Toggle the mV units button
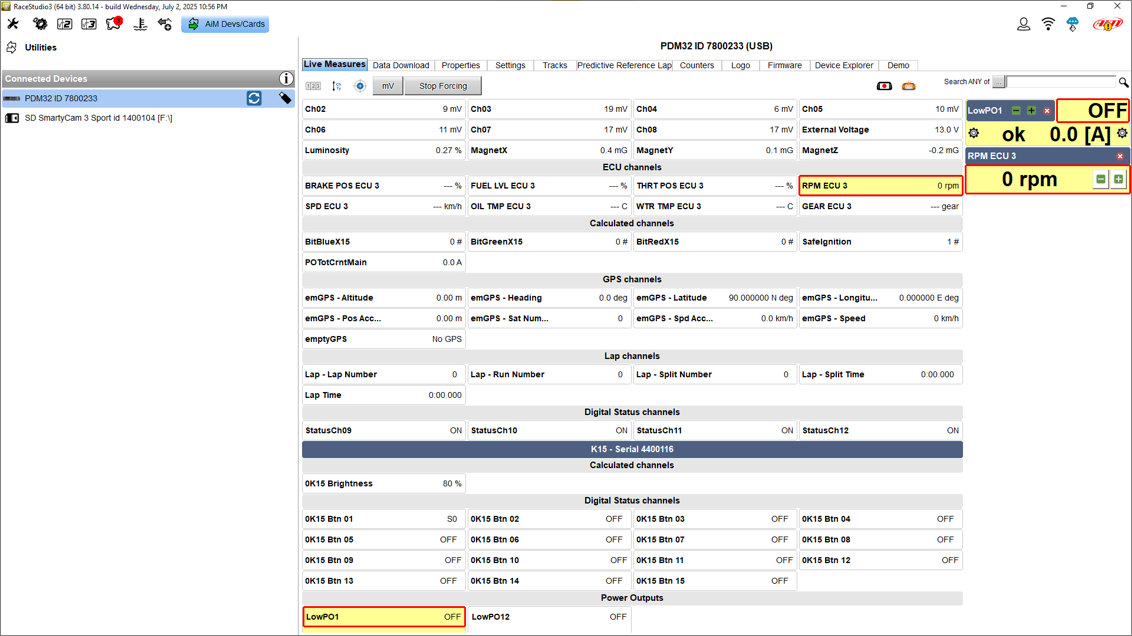1132x636 pixels. point(387,86)
